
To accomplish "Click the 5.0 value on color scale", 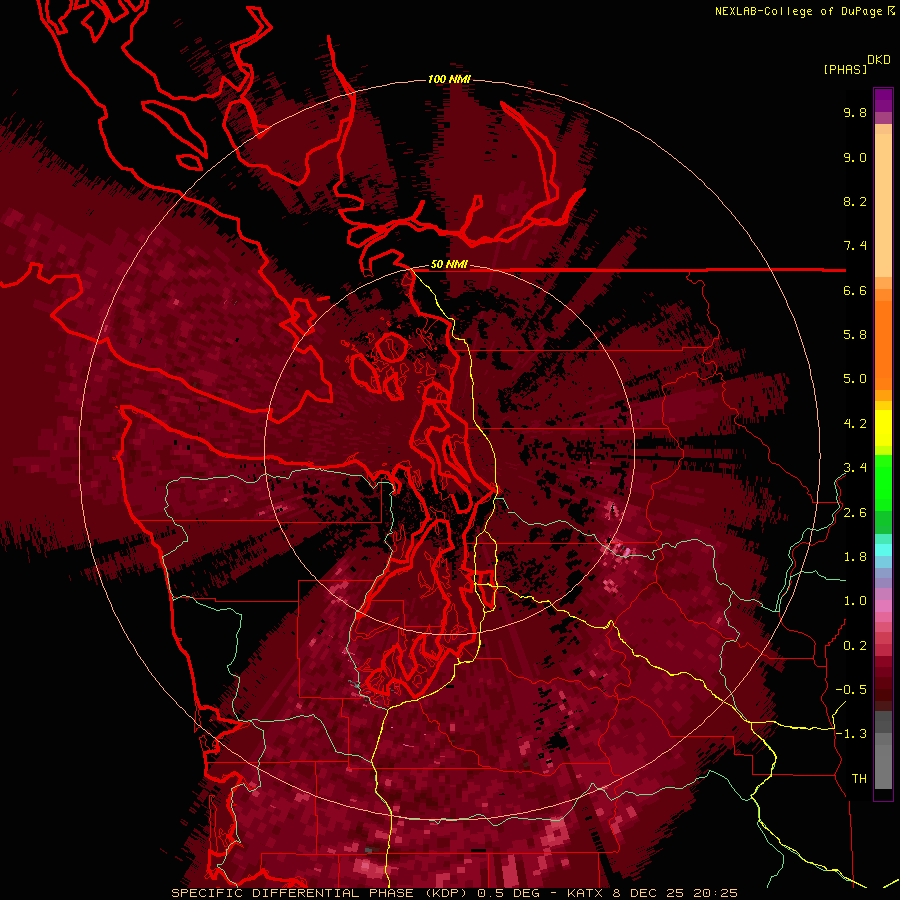I will (x=855, y=379).
